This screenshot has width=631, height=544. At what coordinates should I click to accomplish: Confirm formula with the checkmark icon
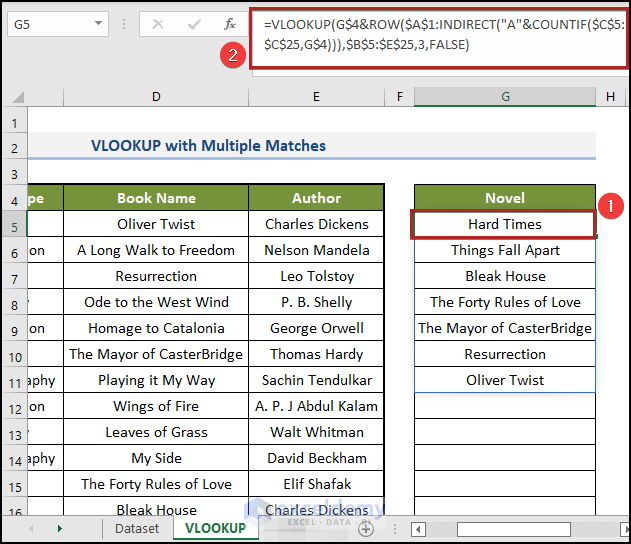(194, 25)
